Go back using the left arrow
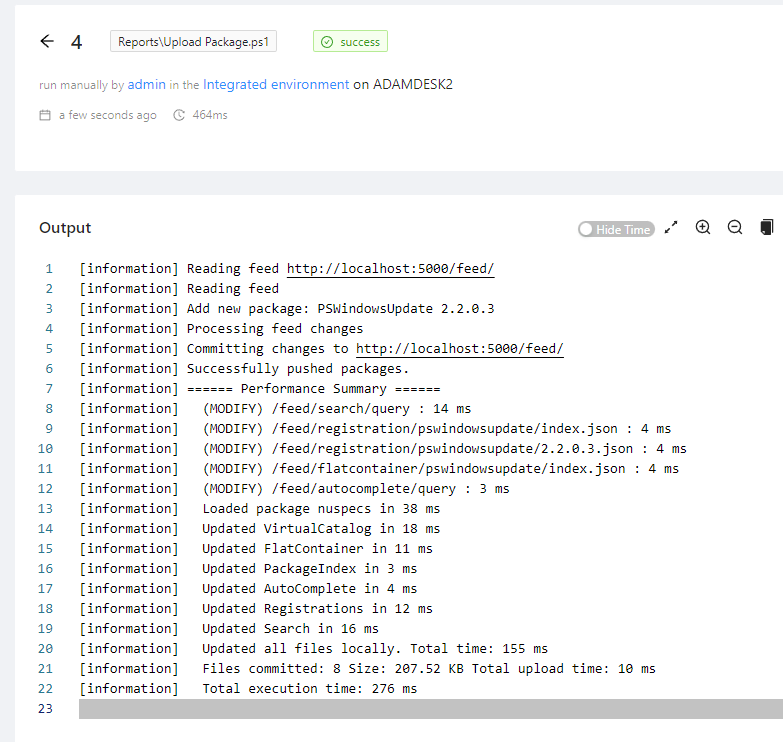The image size is (783, 742). (46, 41)
